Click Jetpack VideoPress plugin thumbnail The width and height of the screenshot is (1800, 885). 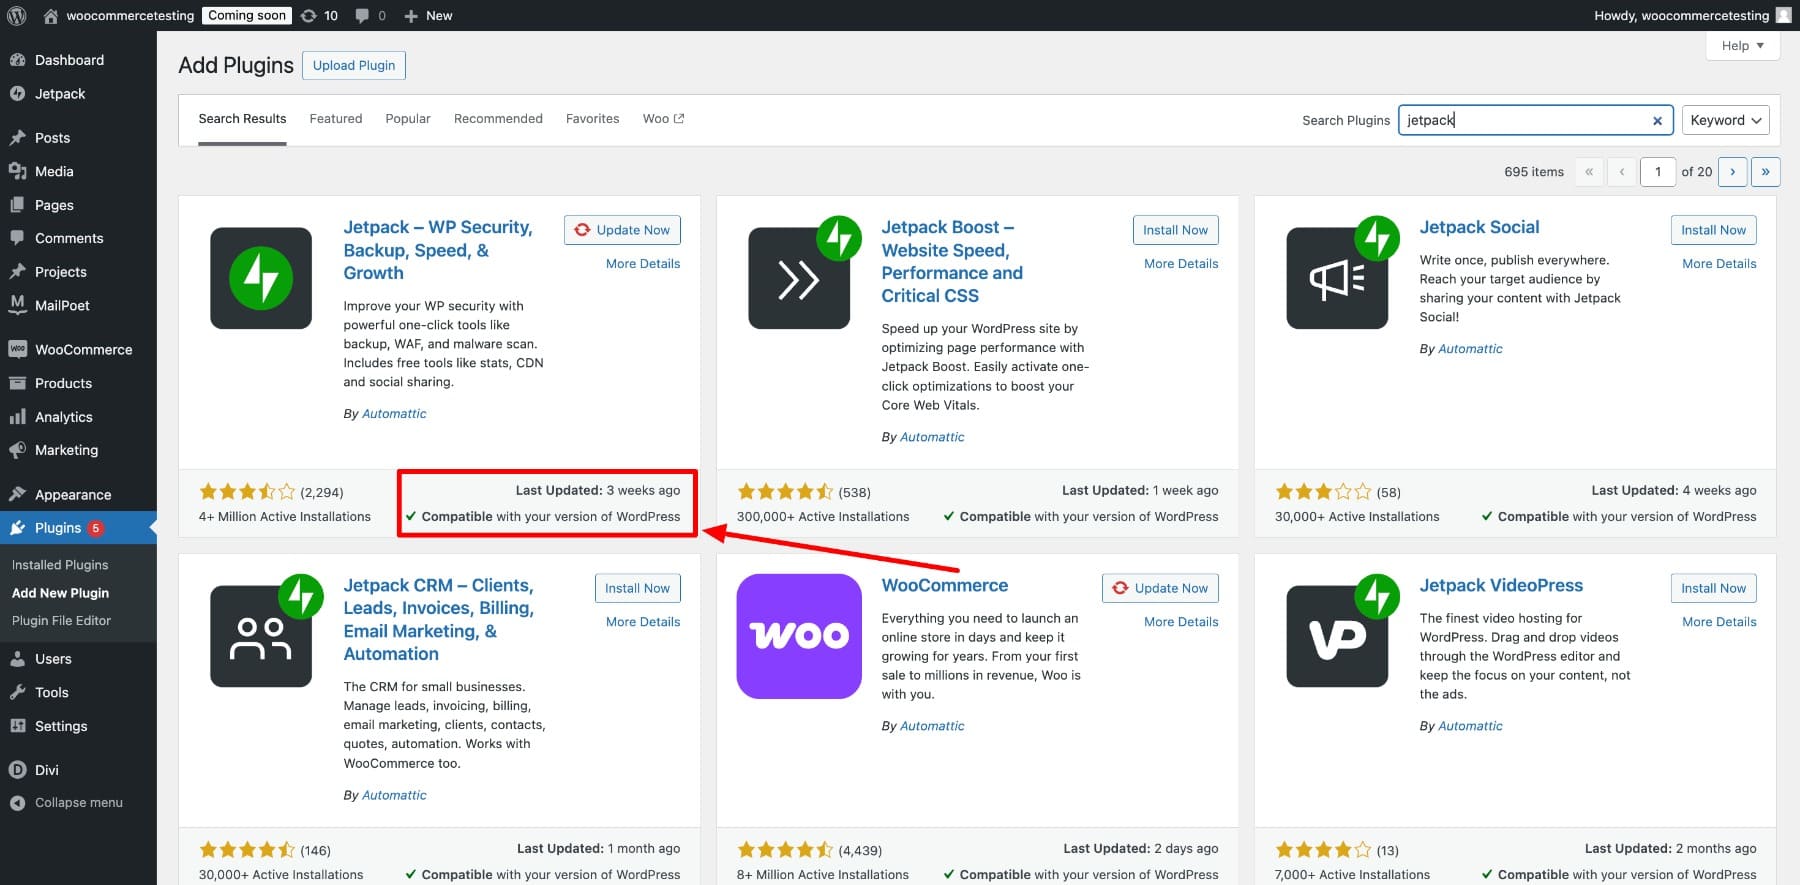pyautogui.click(x=1337, y=636)
